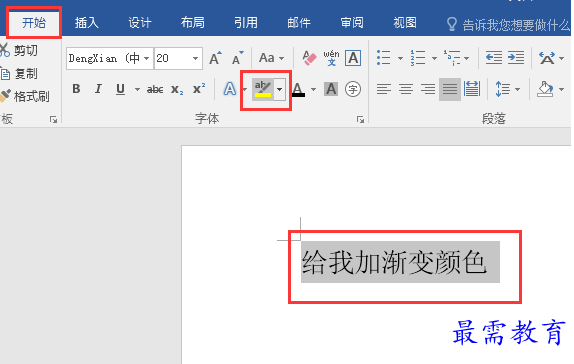The image size is (574, 364).
Task: Click the enclosed character 字 icon
Action: pos(353,89)
